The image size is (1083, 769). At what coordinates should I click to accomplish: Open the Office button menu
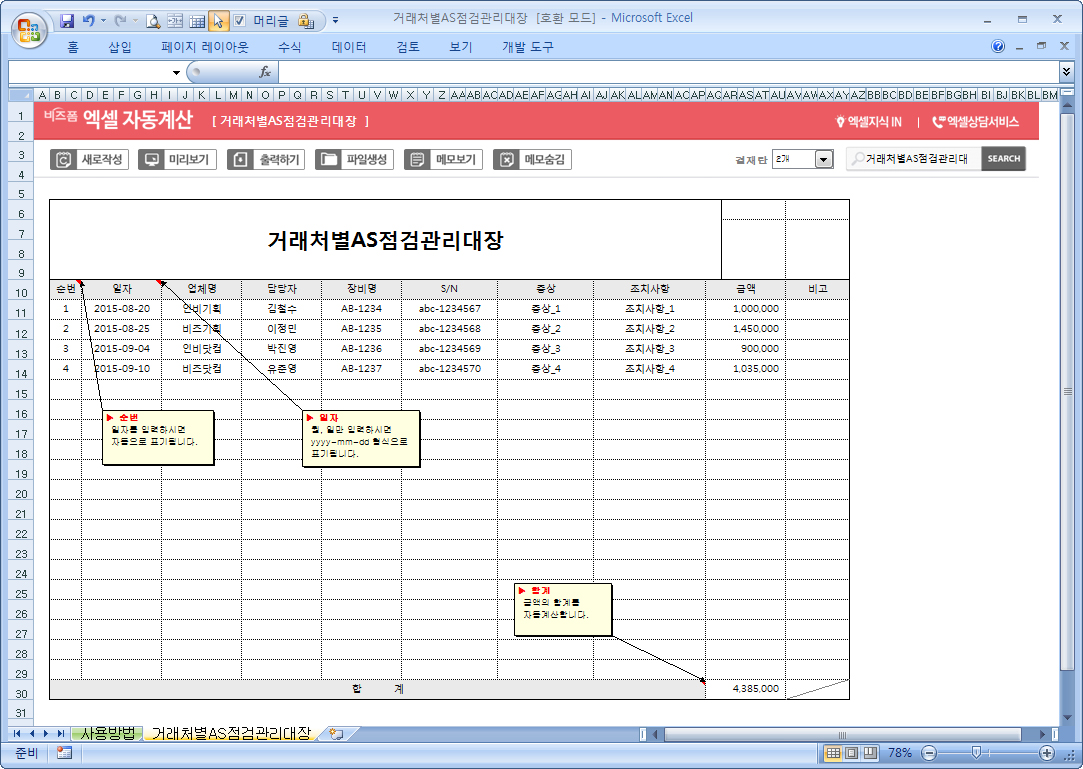click(29, 30)
